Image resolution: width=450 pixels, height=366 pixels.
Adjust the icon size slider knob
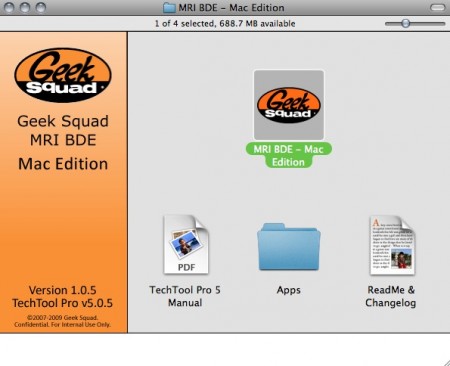[405, 23]
